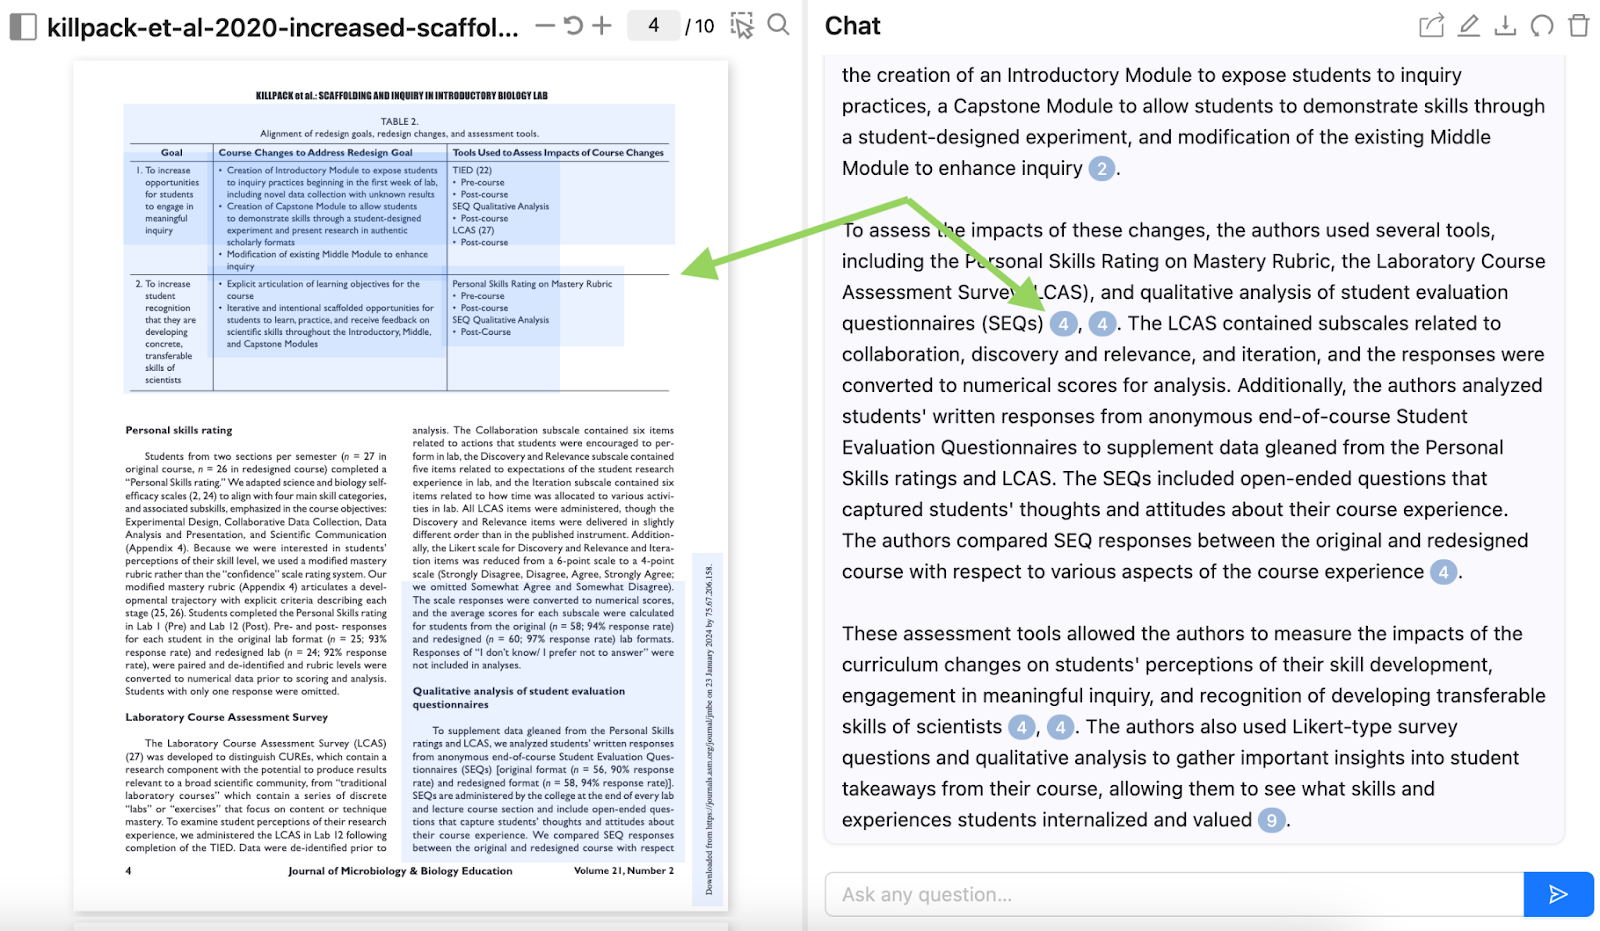
Task: Click 'Journal of Microbiology & Biology Education' footer
Action: tap(400, 871)
